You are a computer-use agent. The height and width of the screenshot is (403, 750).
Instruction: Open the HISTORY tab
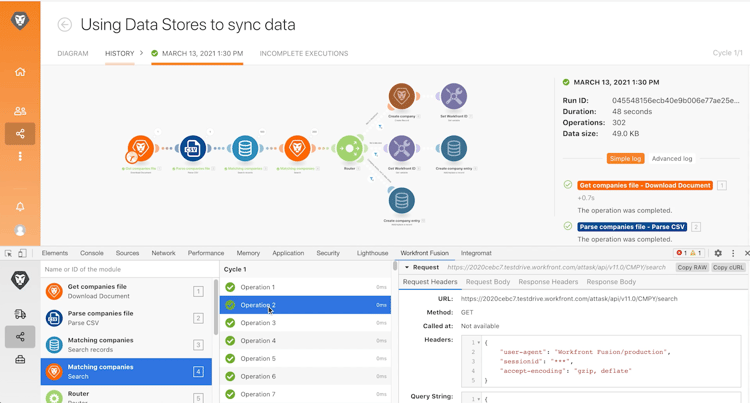click(120, 54)
